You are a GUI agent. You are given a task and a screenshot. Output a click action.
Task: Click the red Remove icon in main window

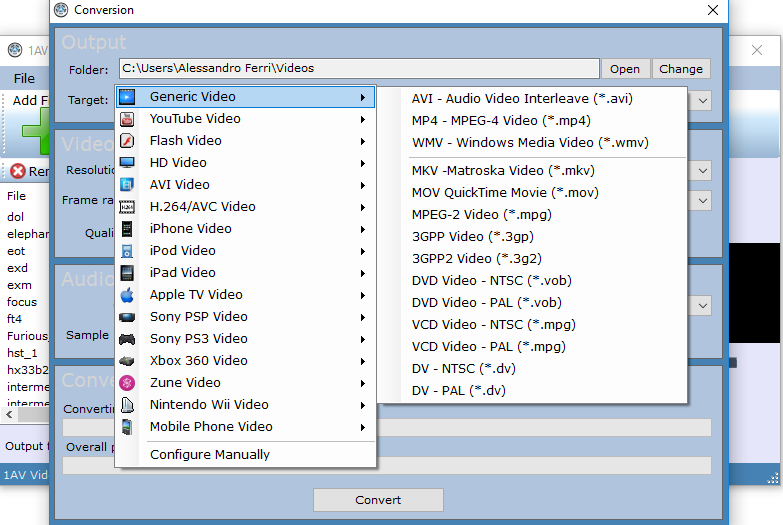[18, 171]
